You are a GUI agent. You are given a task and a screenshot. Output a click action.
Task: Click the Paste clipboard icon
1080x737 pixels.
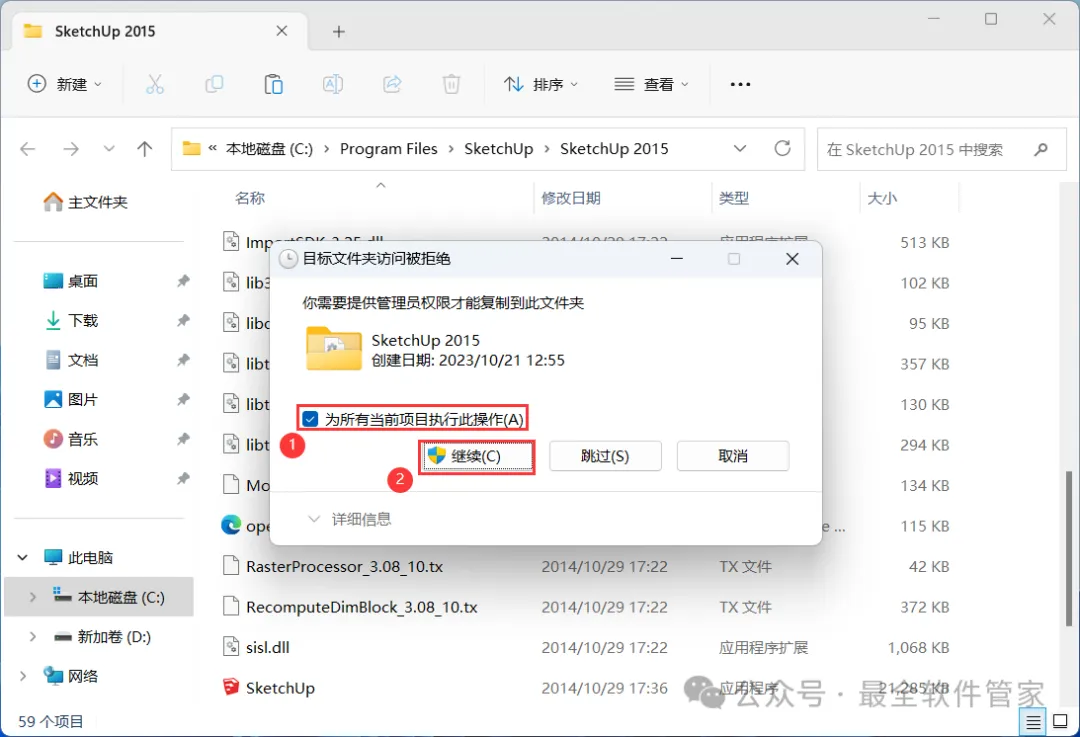(273, 84)
